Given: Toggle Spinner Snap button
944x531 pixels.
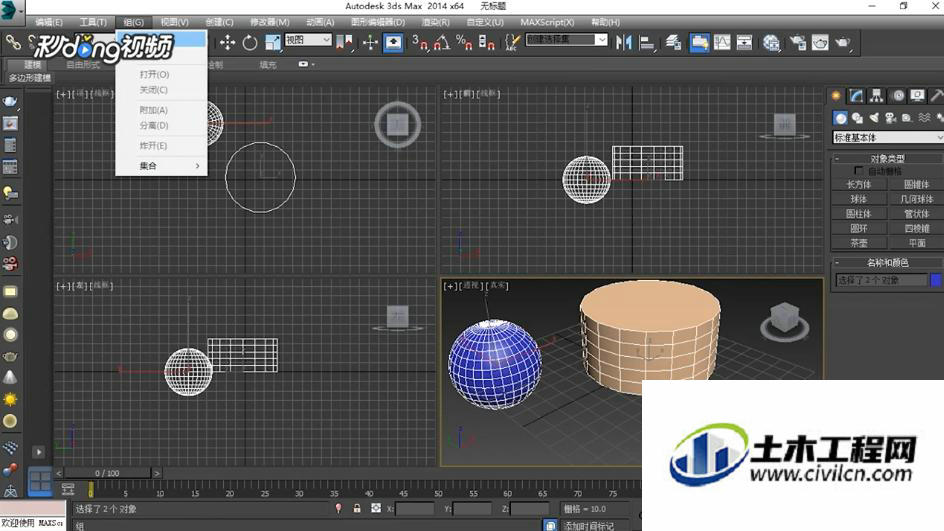Looking at the screenshot, I should [485, 42].
